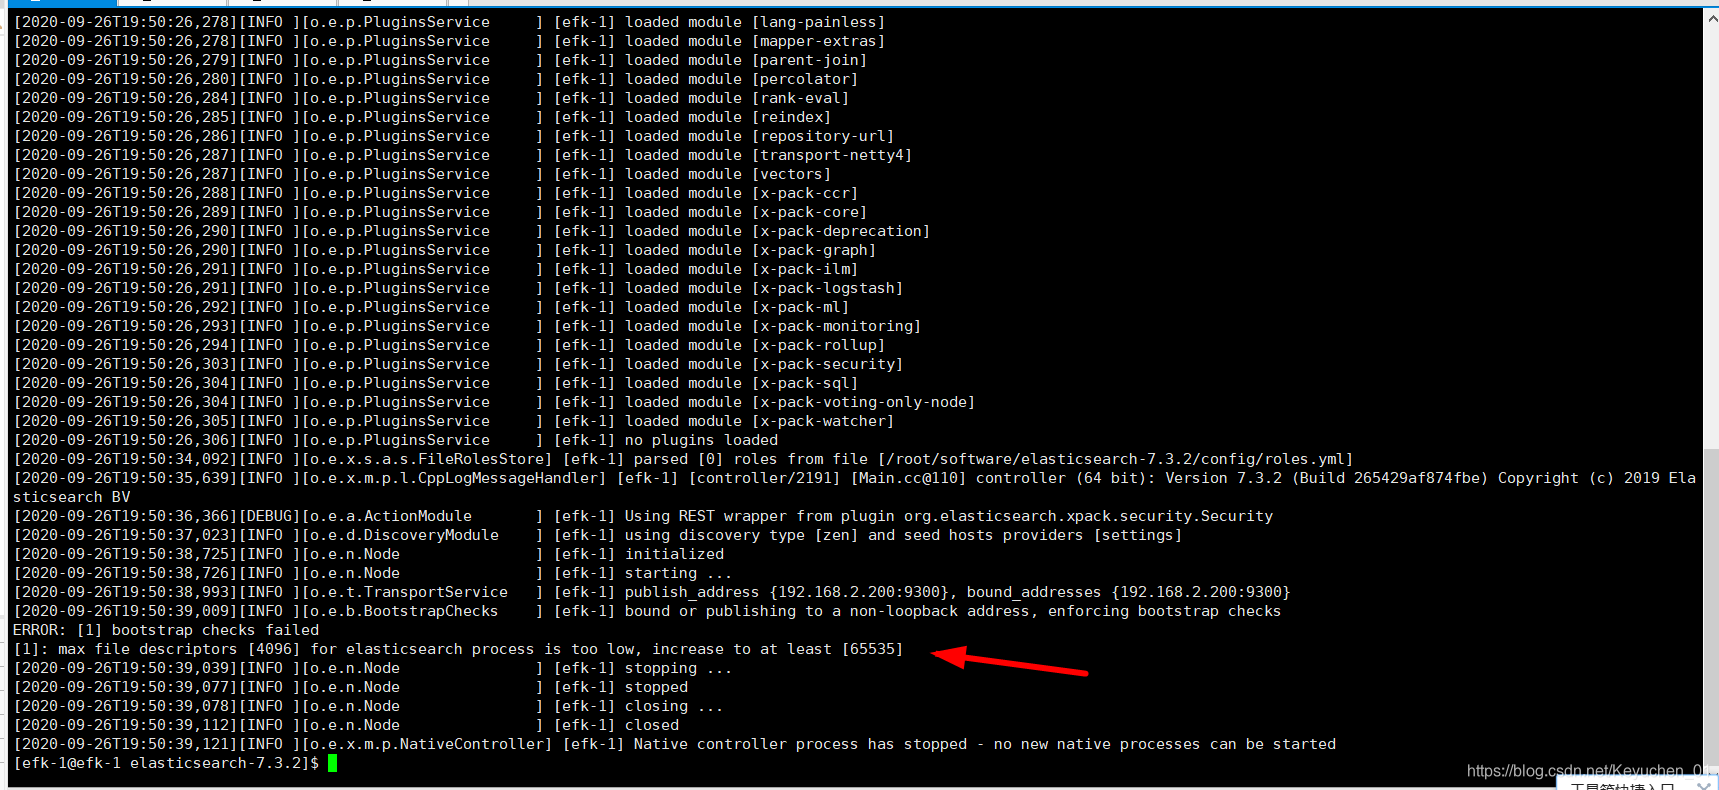Image resolution: width=1719 pixels, height=790 pixels.
Task: Click the CppLogMessageHandler logger name
Action: [x=454, y=478]
